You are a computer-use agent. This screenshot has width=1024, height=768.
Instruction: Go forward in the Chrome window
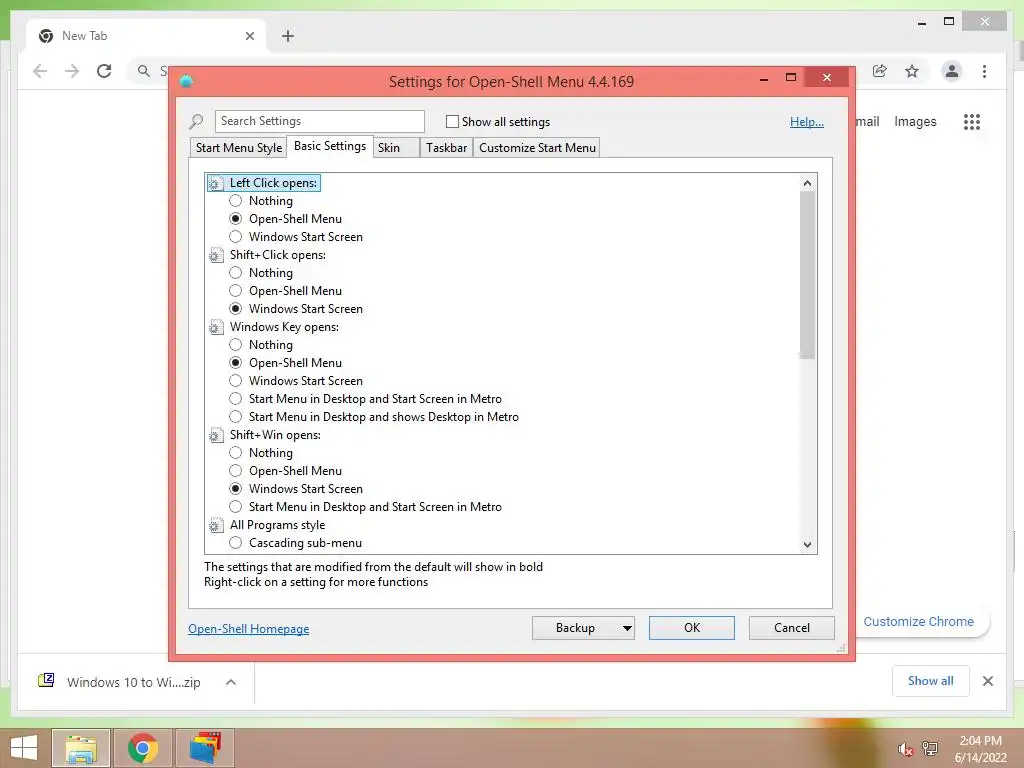pos(72,71)
